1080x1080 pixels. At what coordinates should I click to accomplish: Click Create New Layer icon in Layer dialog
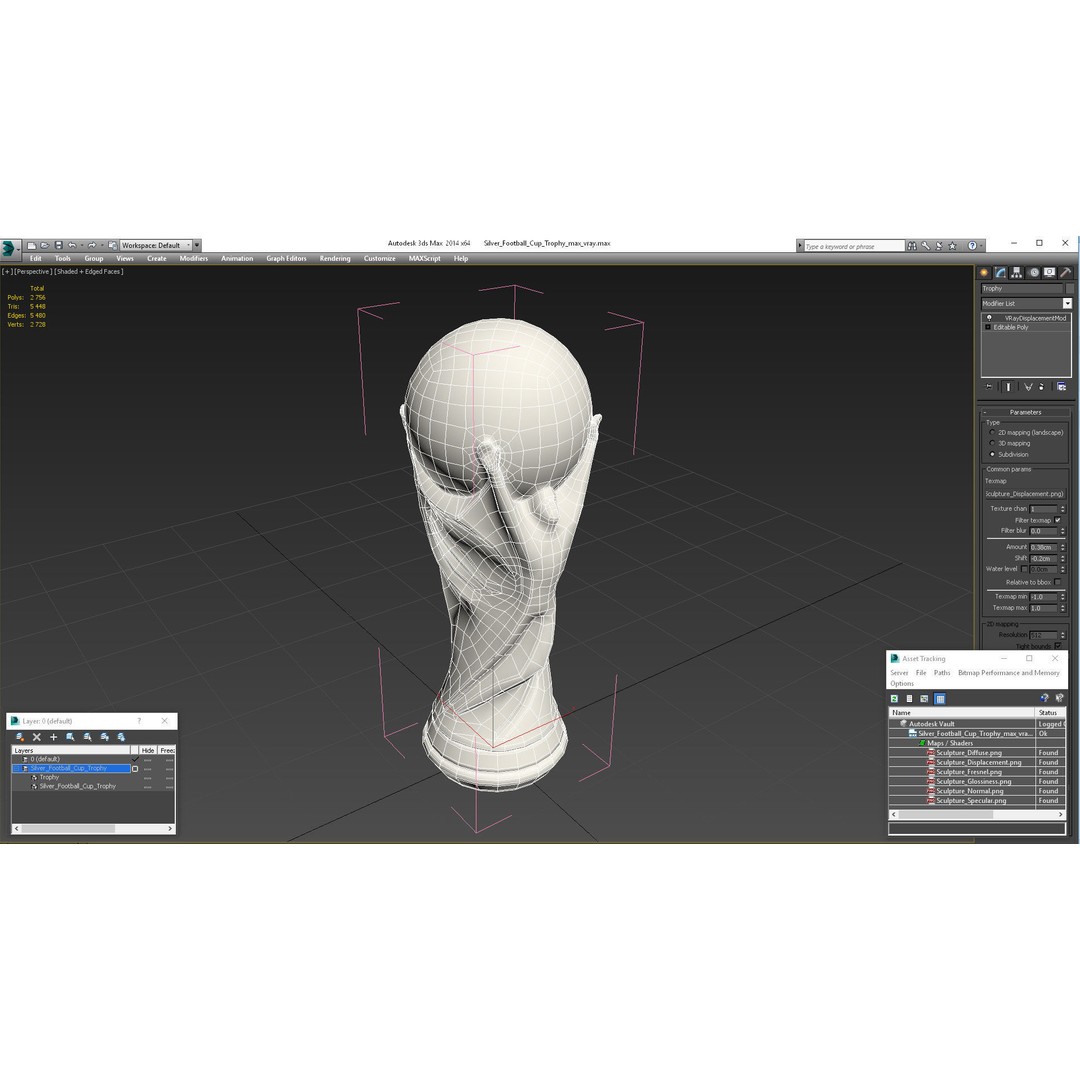point(20,737)
